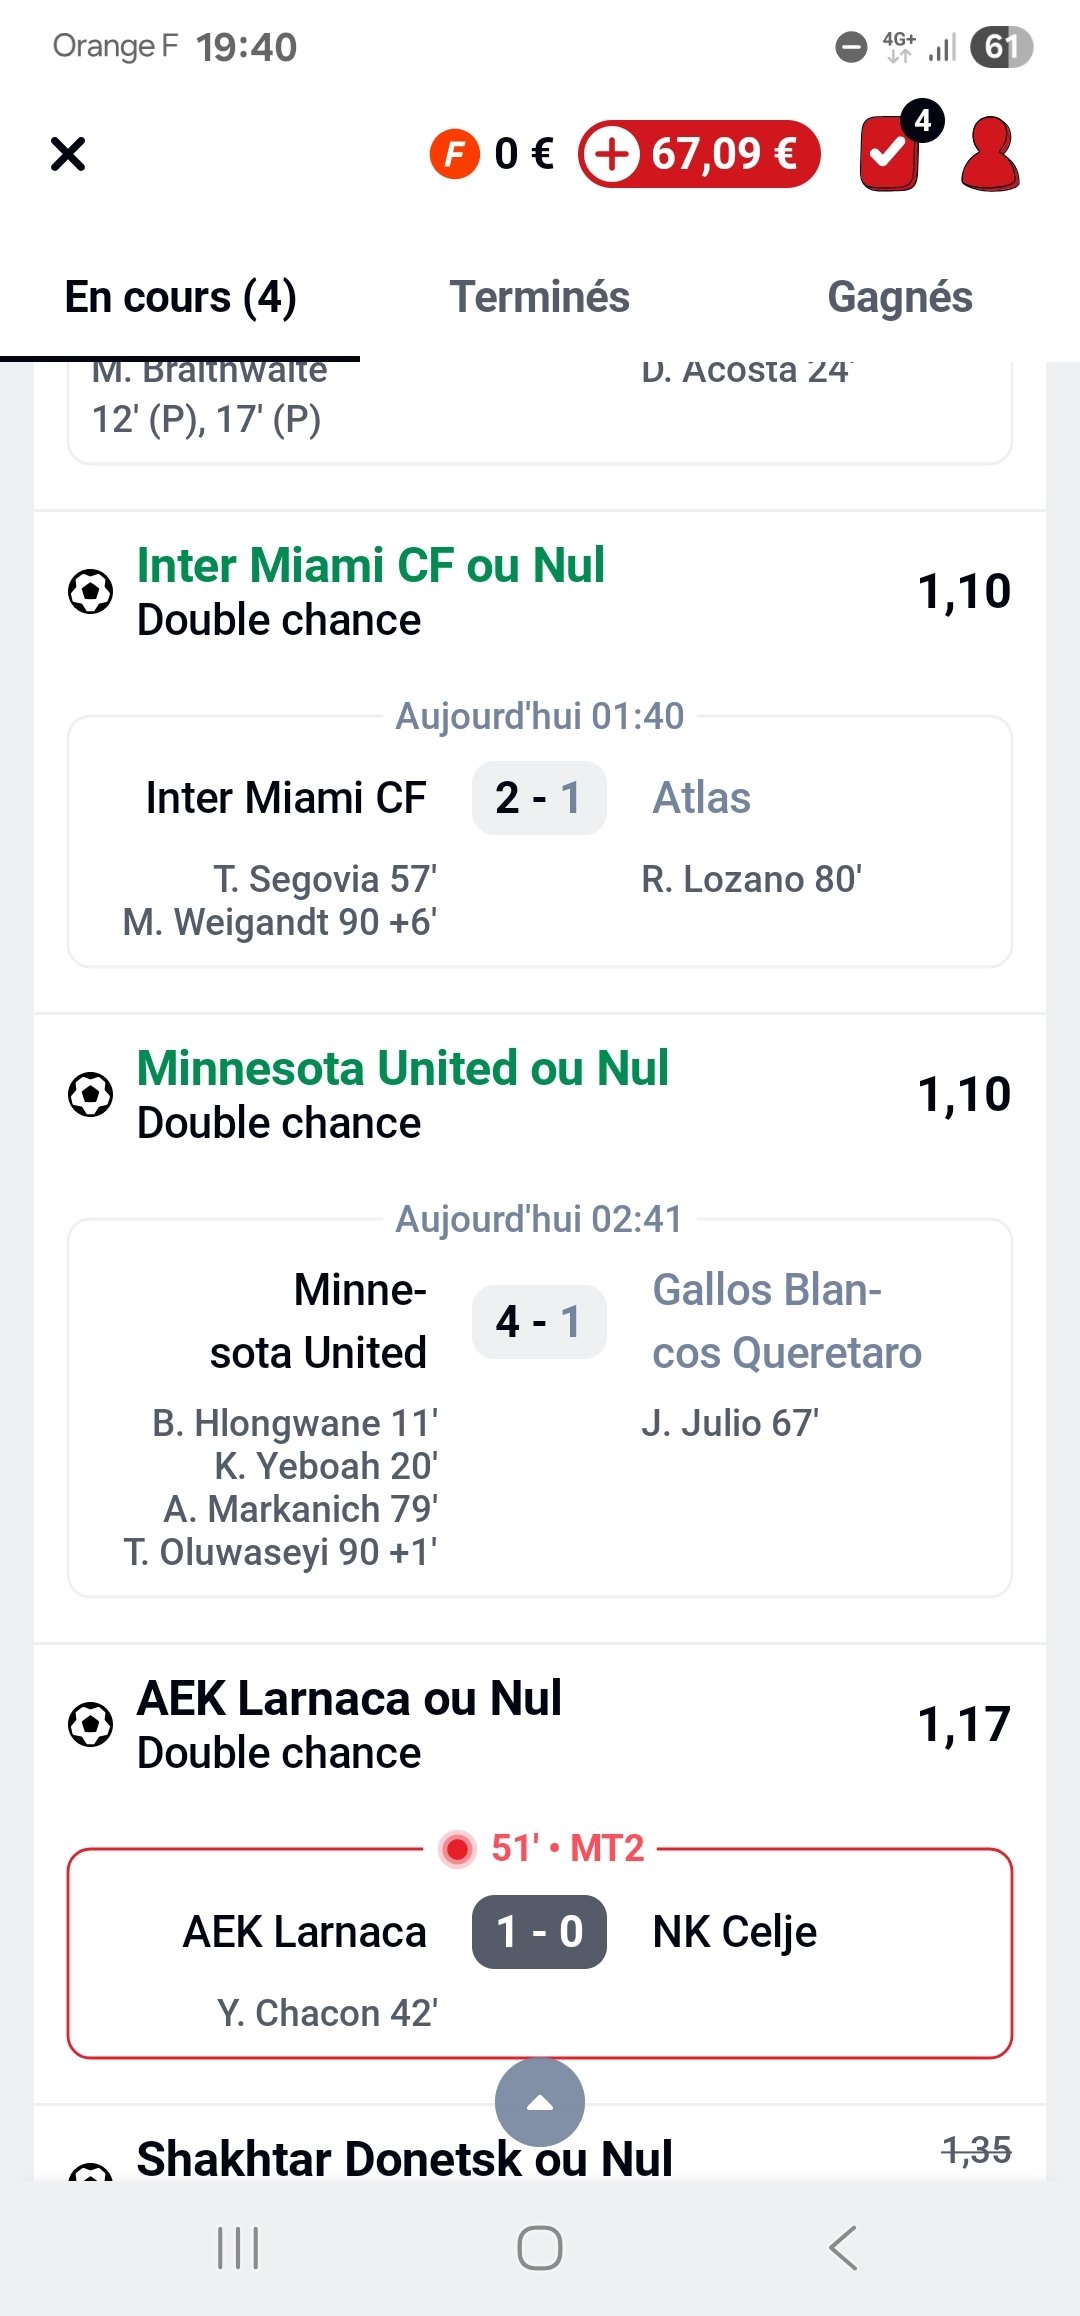Tap the soccer ball icon beside Minnesota United bet
The height and width of the screenshot is (2316, 1080).
coord(90,1095)
